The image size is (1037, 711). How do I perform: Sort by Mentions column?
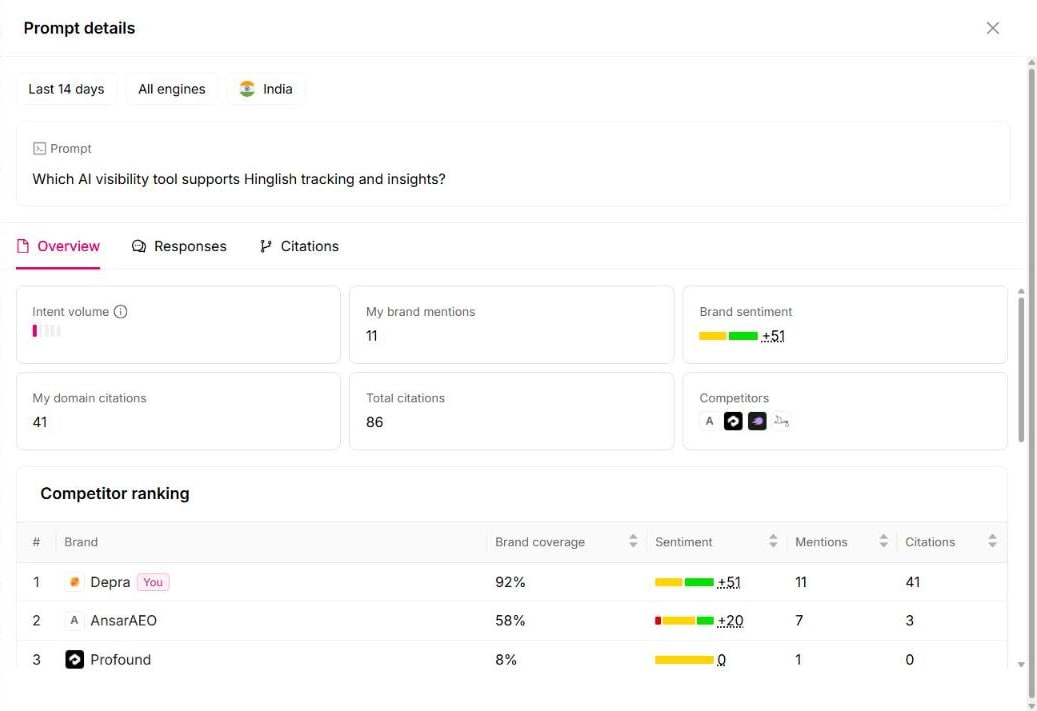coord(883,541)
